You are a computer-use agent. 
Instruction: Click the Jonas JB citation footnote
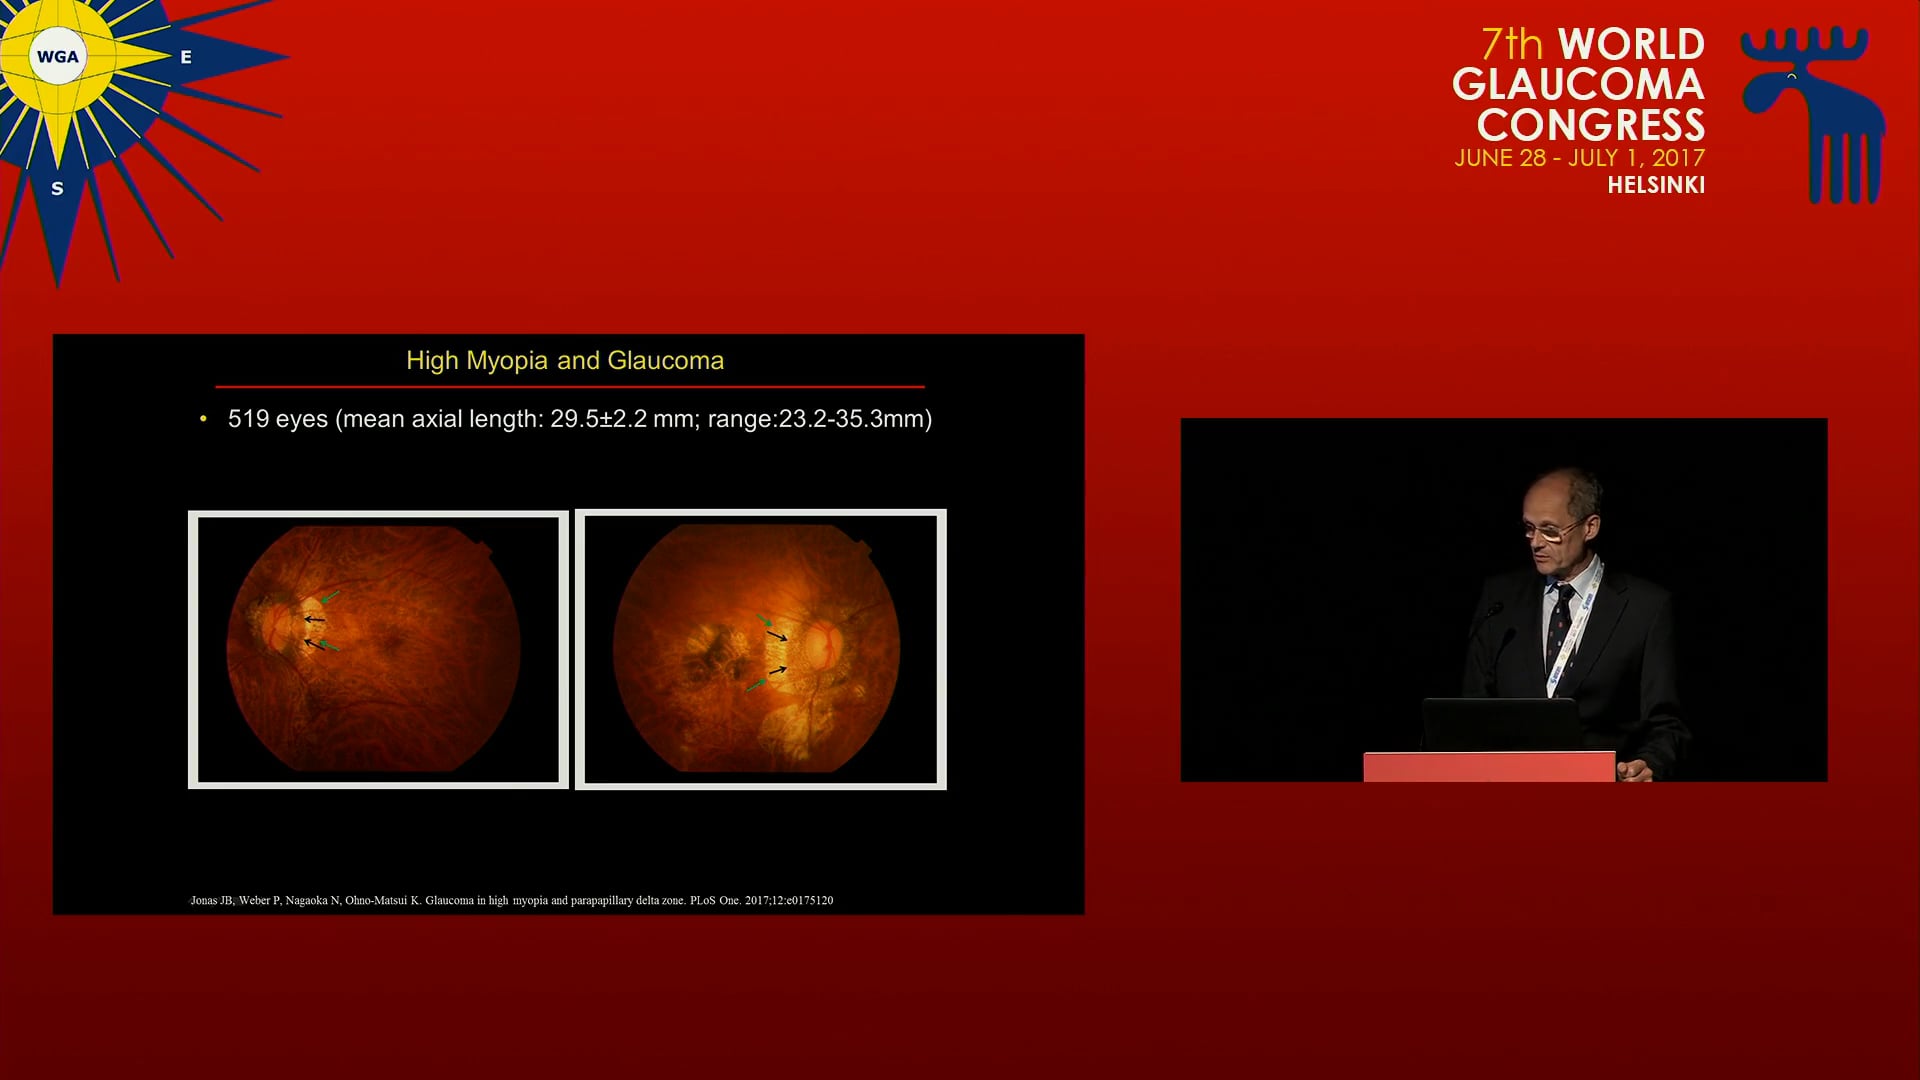point(512,900)
